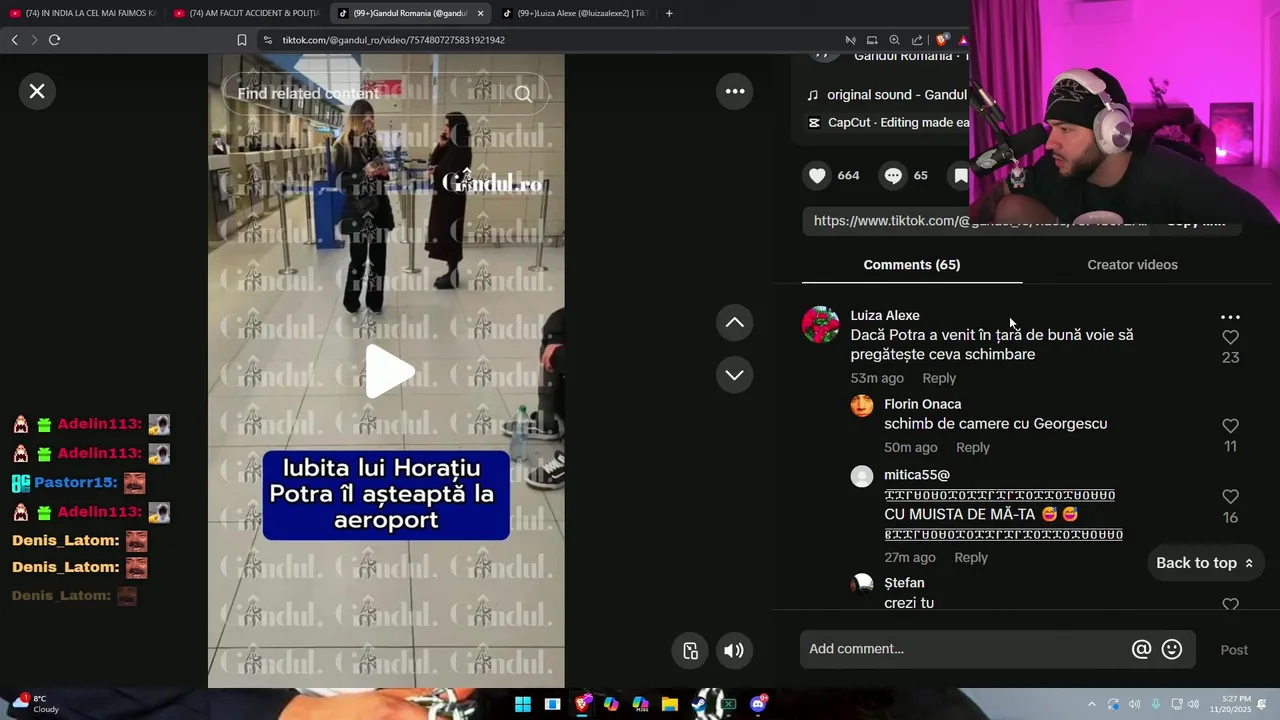Viewport: 1280px width, 720px height.
Task: Like Florin Onaca's comment
Action: (x=1231, y=426)
